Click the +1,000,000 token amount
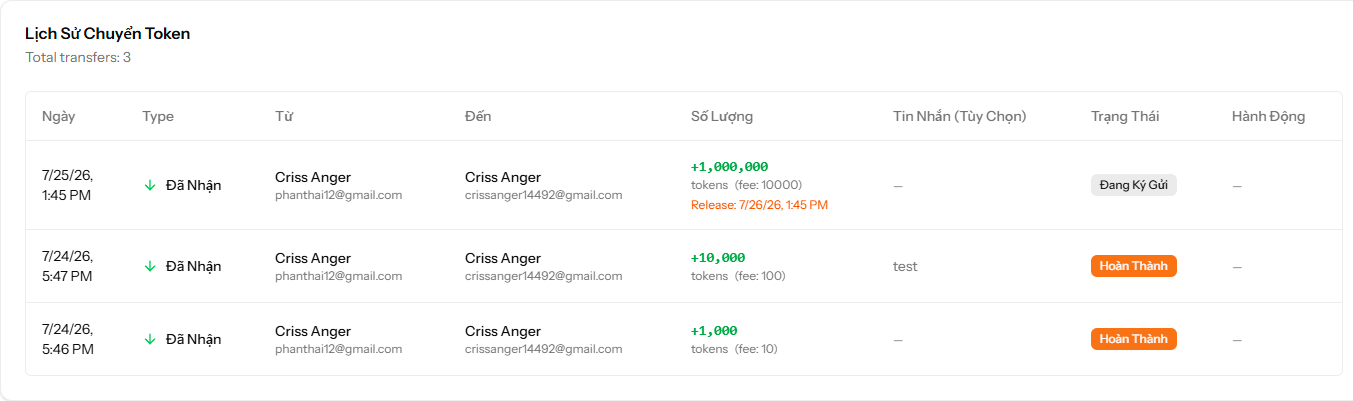 [729, 167]
